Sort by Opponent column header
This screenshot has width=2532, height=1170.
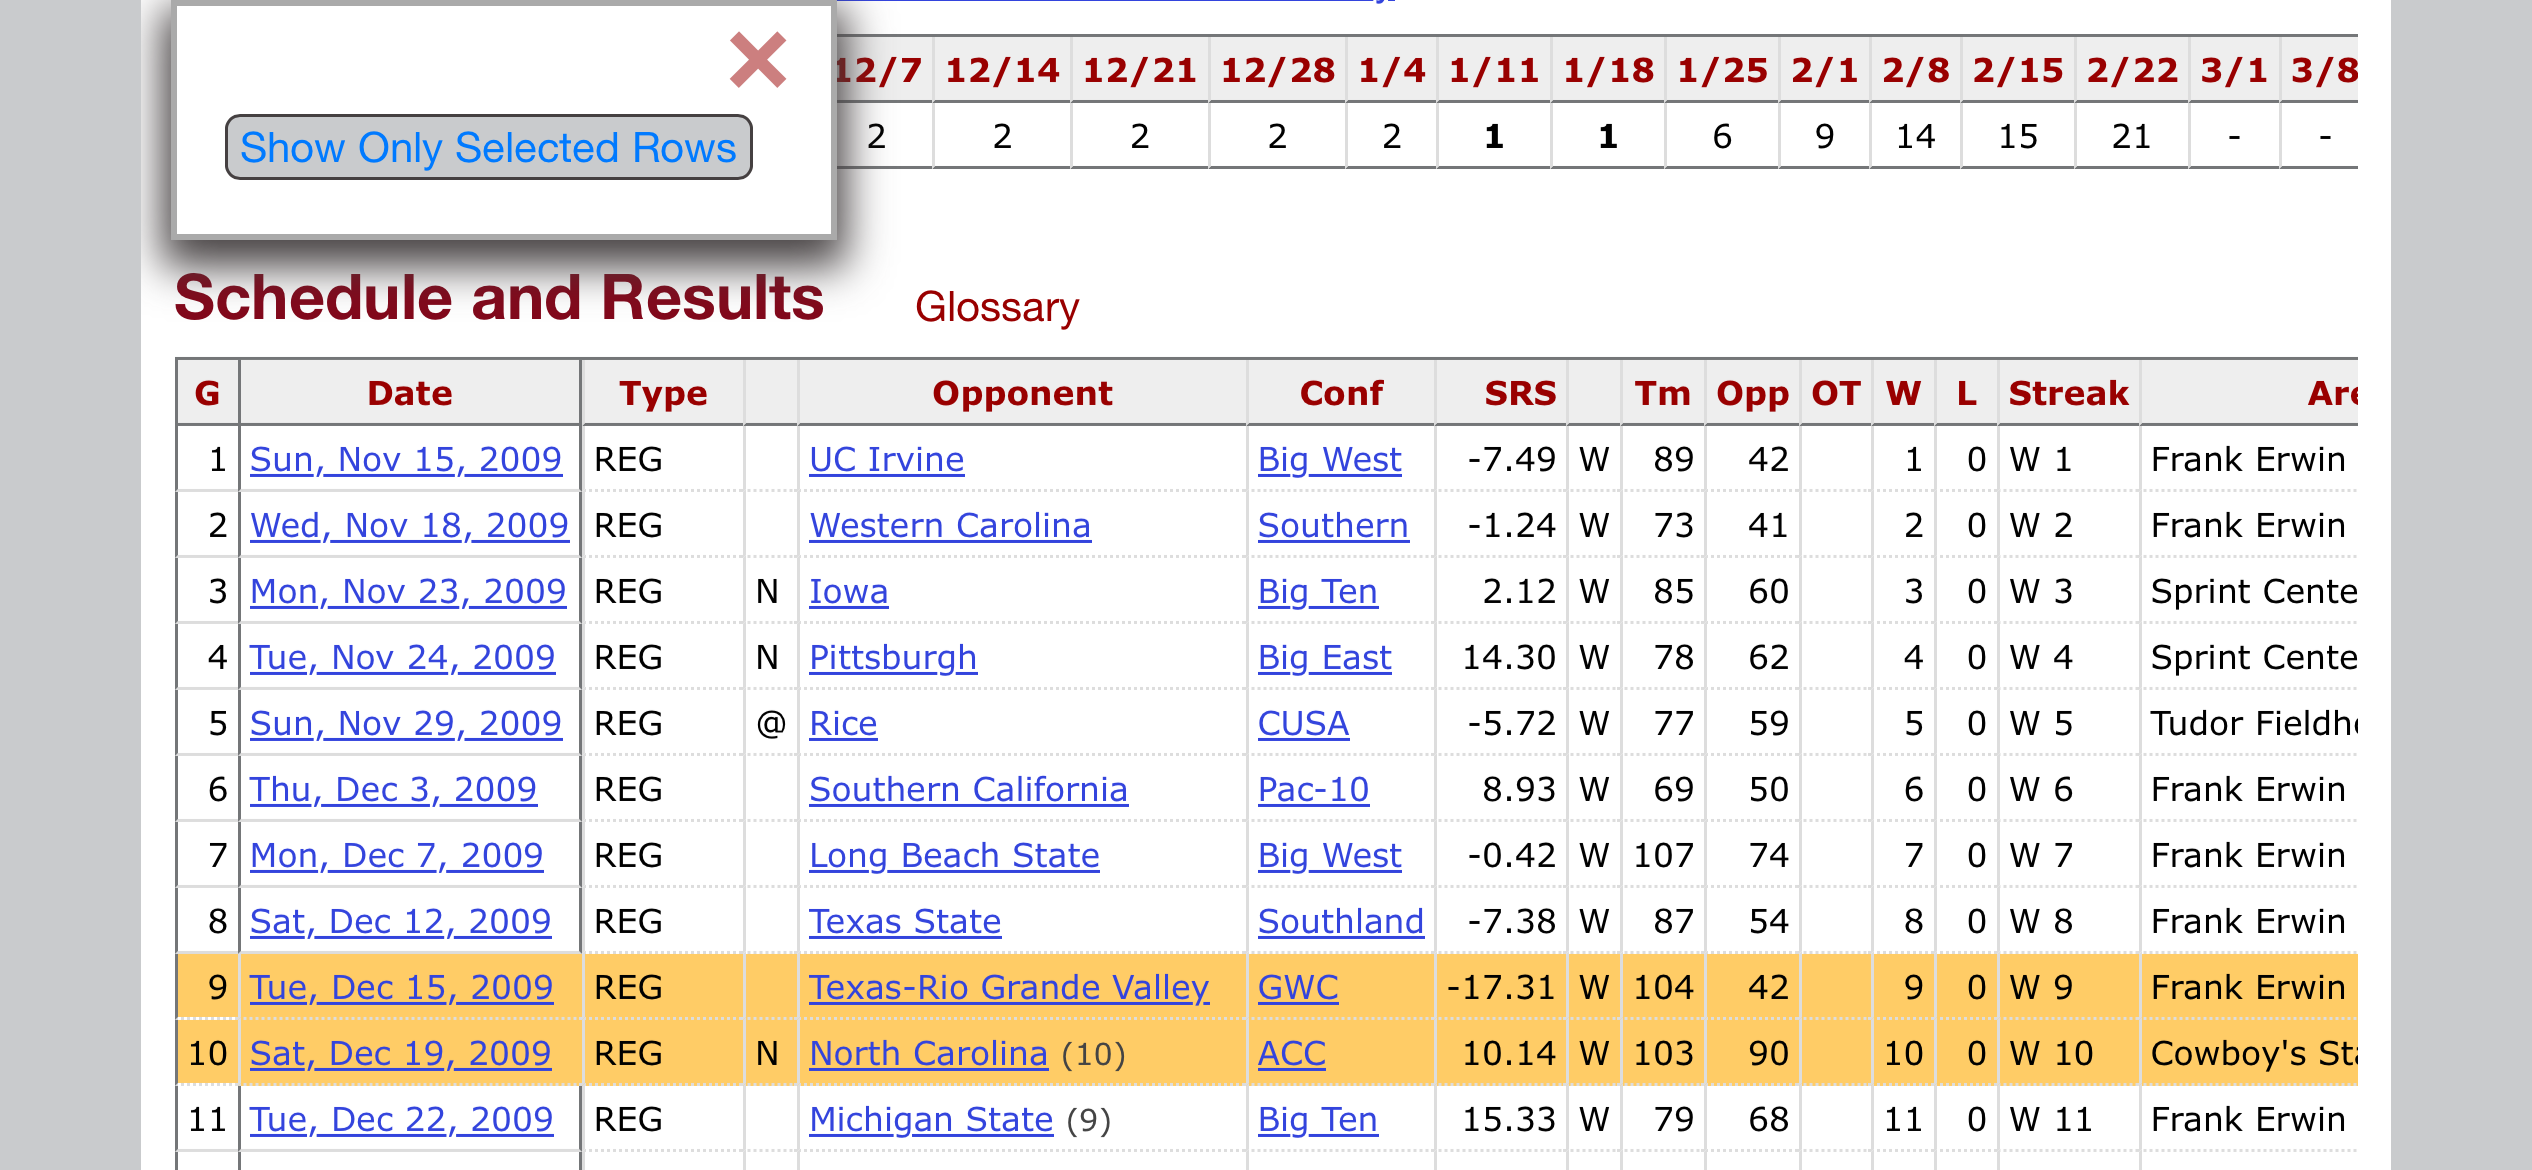(x=1021, y=393)
